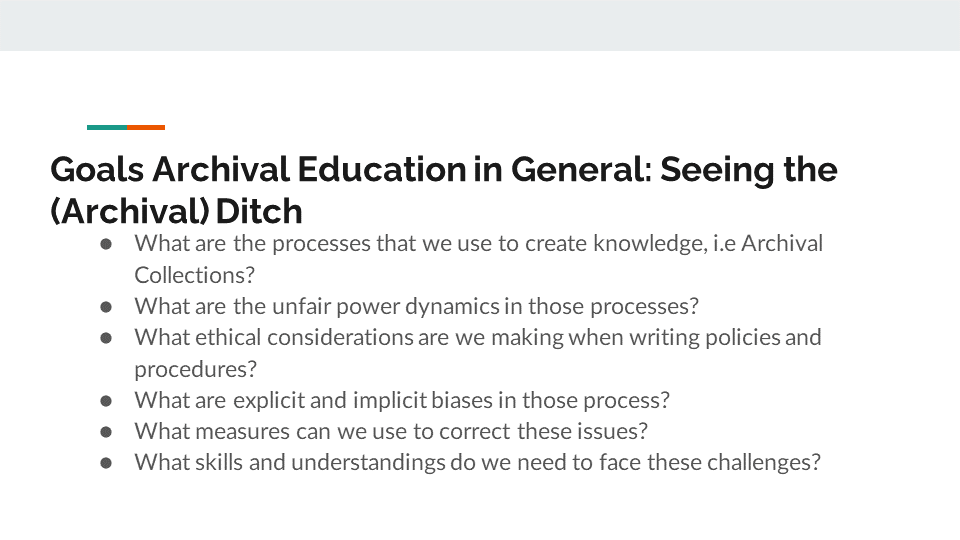Screen dimensions: 960x540
Task: Select the "explicit and implicit biases" bullet text
Action: [x=402, y=400]
